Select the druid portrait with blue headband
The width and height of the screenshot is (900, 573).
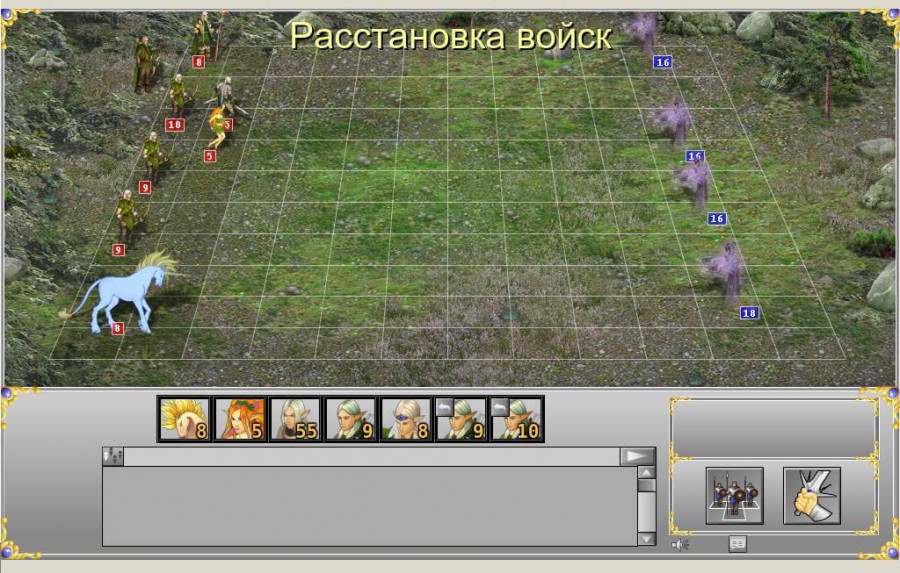[405, 419]
